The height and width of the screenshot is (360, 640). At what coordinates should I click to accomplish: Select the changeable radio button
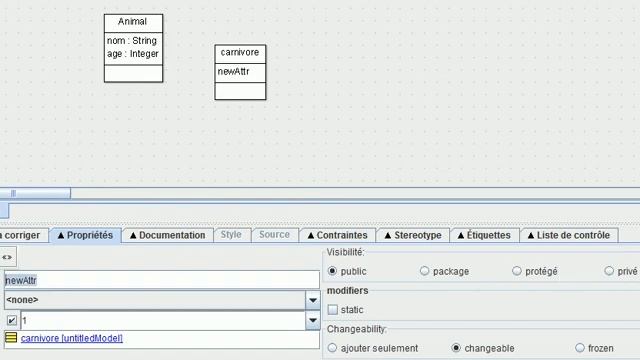coord(456,348)
